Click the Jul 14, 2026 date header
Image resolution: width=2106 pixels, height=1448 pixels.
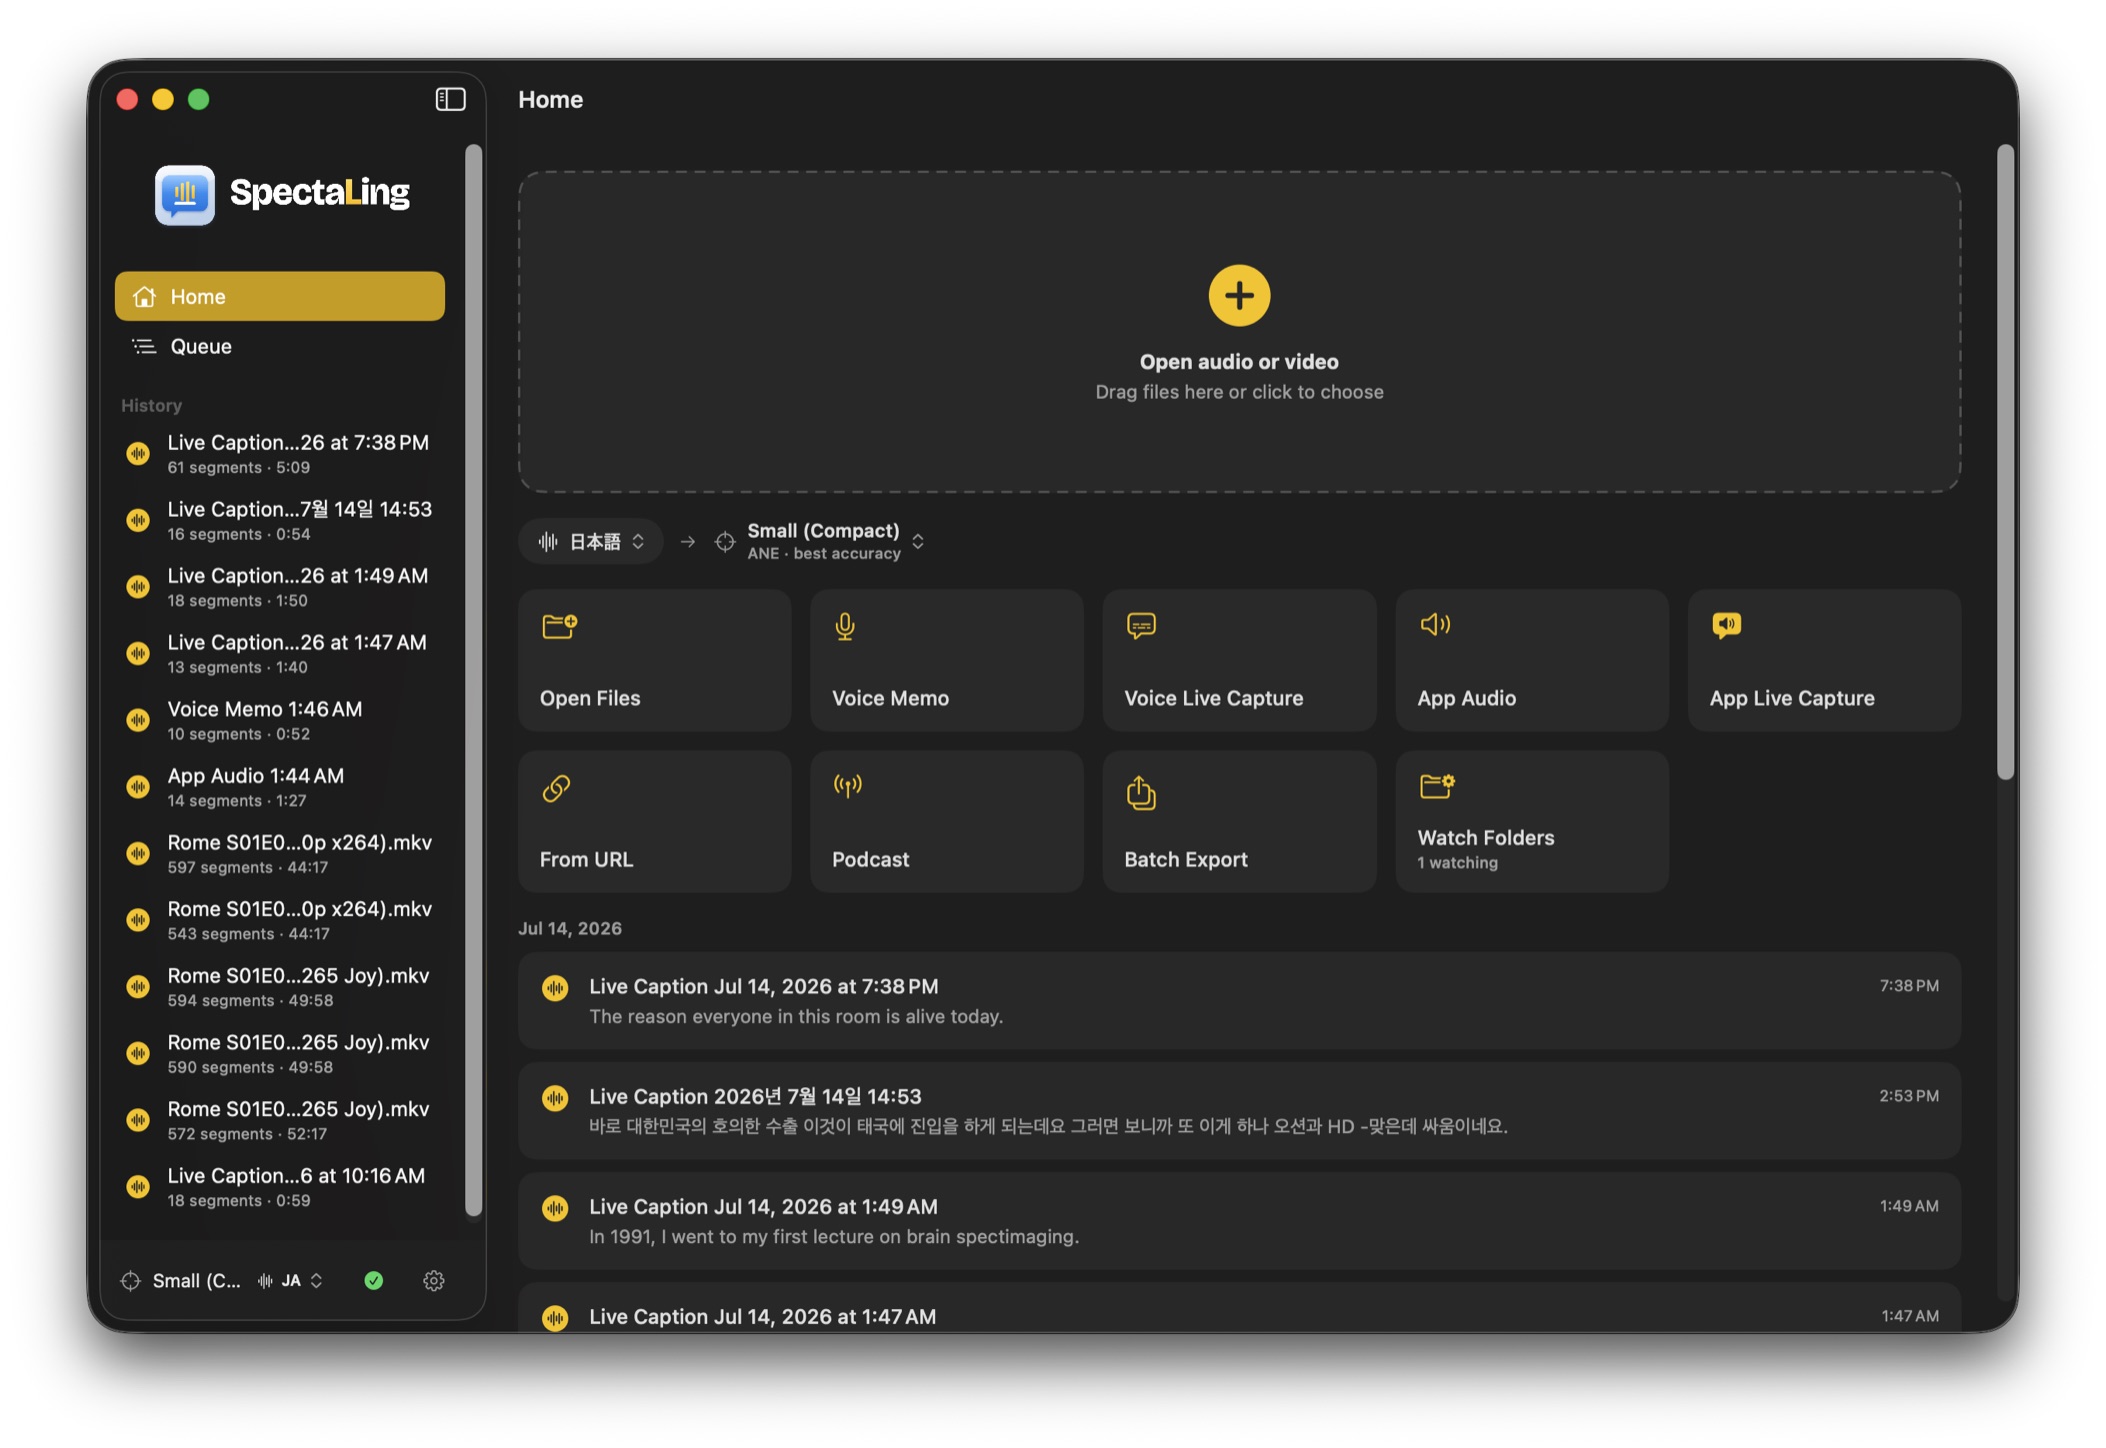click(570, 928)
